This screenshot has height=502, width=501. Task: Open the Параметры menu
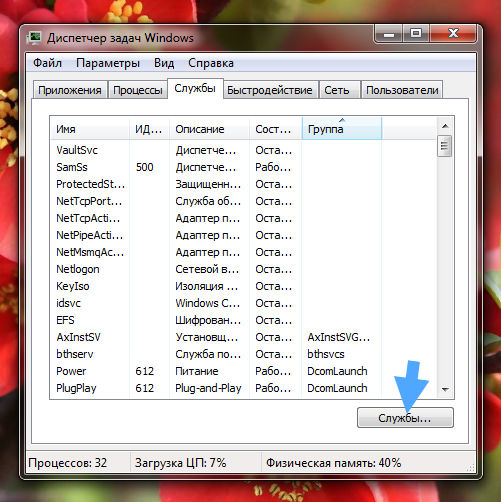click(108, 63)
